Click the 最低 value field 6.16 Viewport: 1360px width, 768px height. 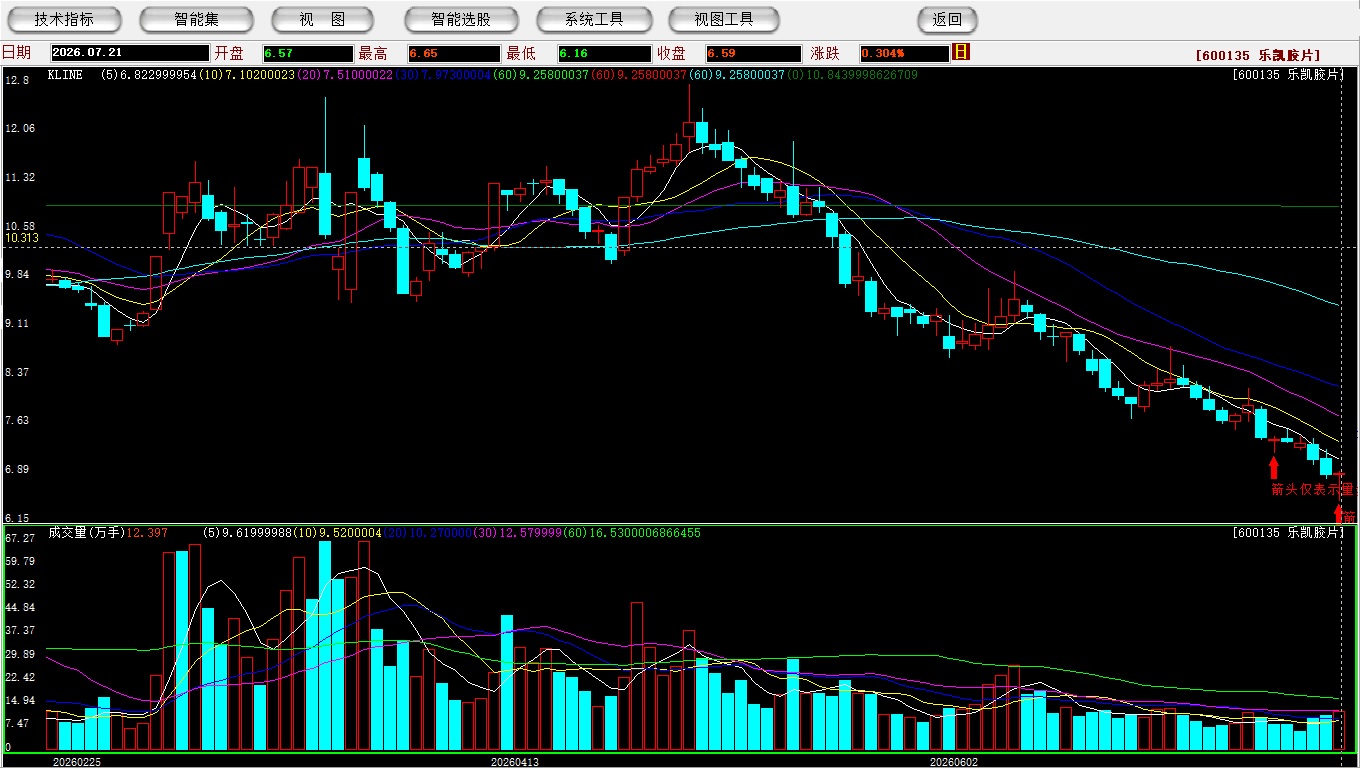click(x=604, y=53)
